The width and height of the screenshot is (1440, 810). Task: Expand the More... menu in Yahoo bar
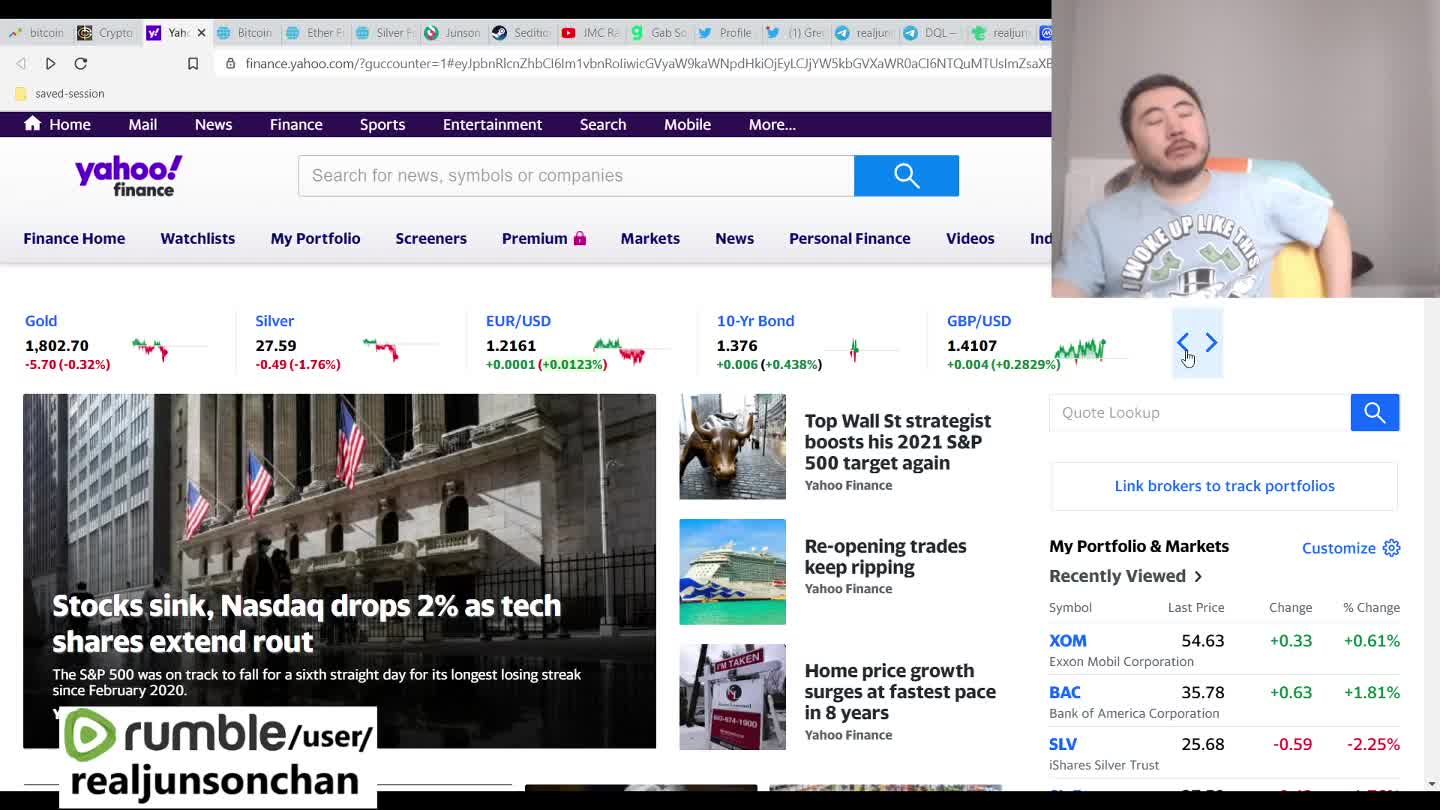click(772, 124)
